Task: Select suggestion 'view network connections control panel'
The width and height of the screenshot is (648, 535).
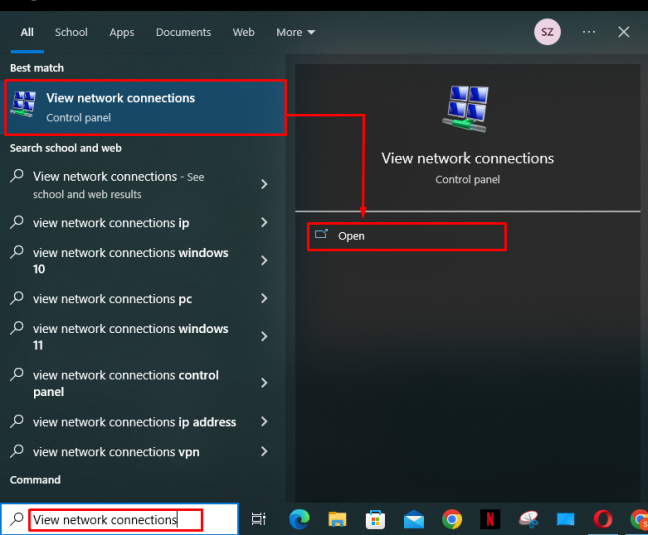Action: [x=126, y=383]
